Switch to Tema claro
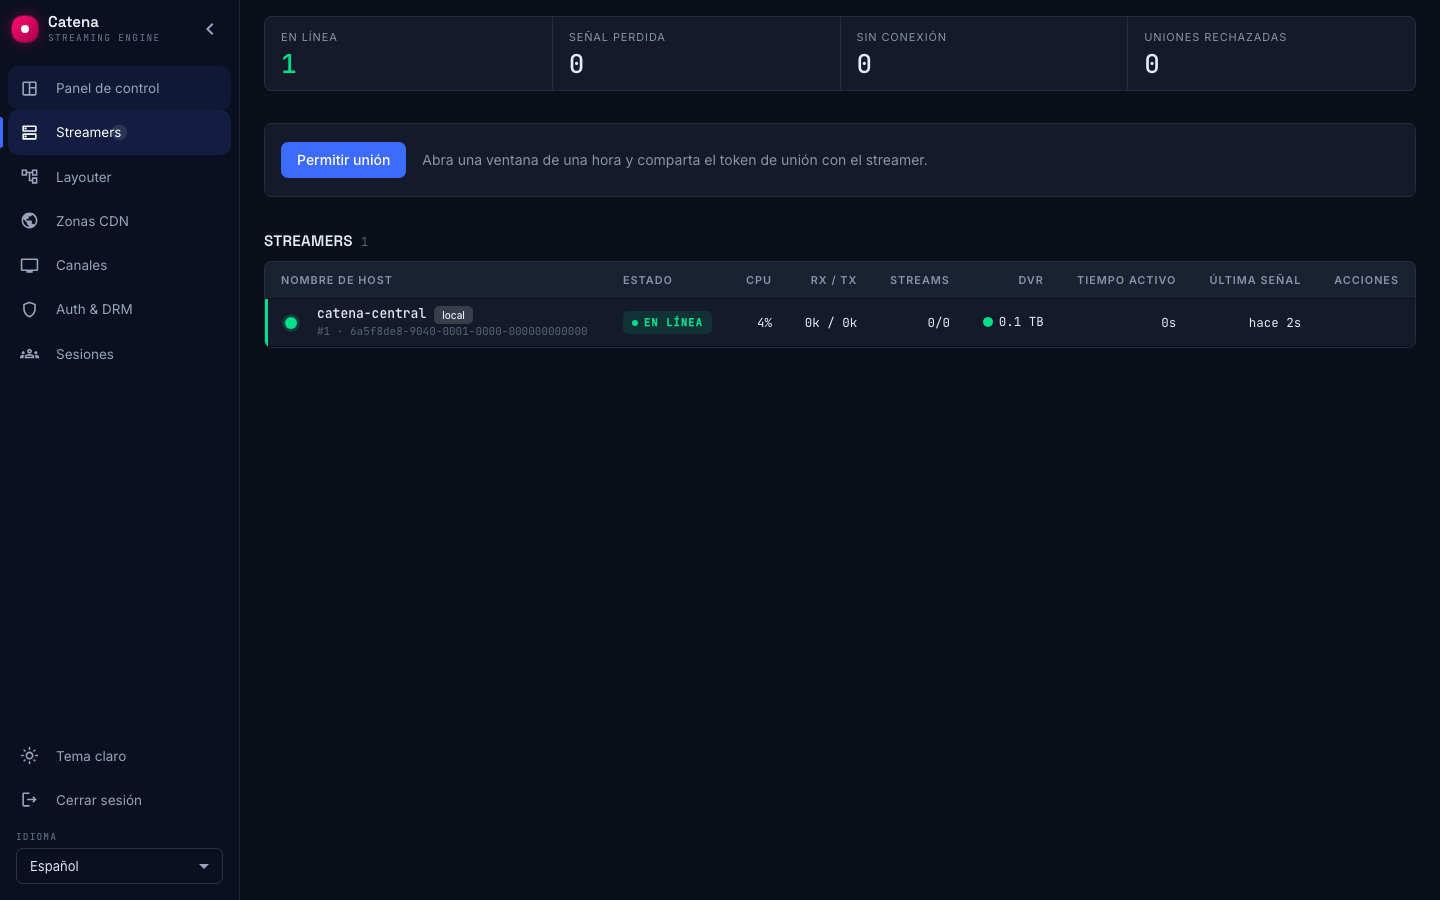 [119, 756]
